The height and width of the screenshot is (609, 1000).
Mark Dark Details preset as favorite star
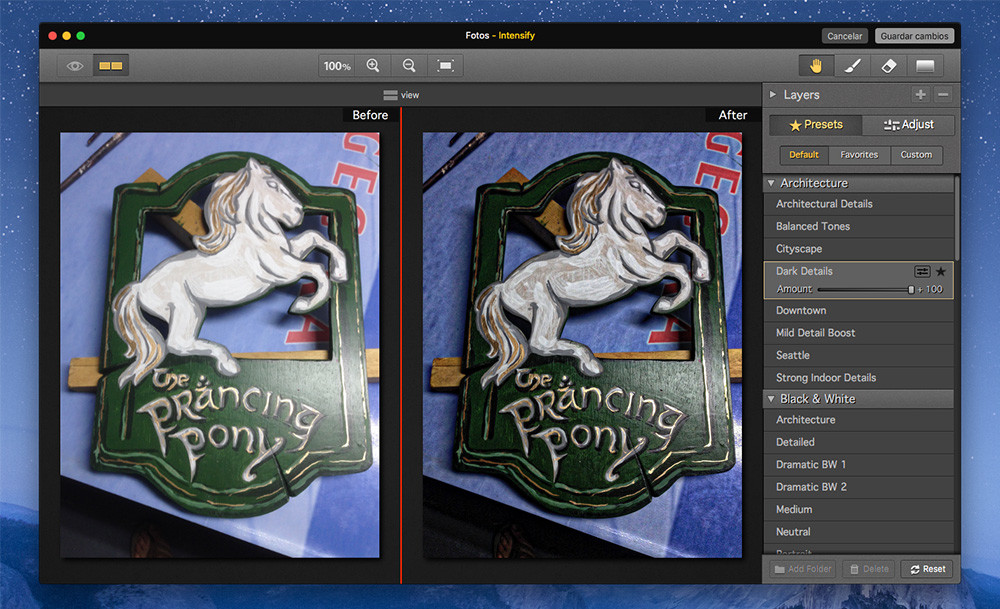(x=941, y=272)
